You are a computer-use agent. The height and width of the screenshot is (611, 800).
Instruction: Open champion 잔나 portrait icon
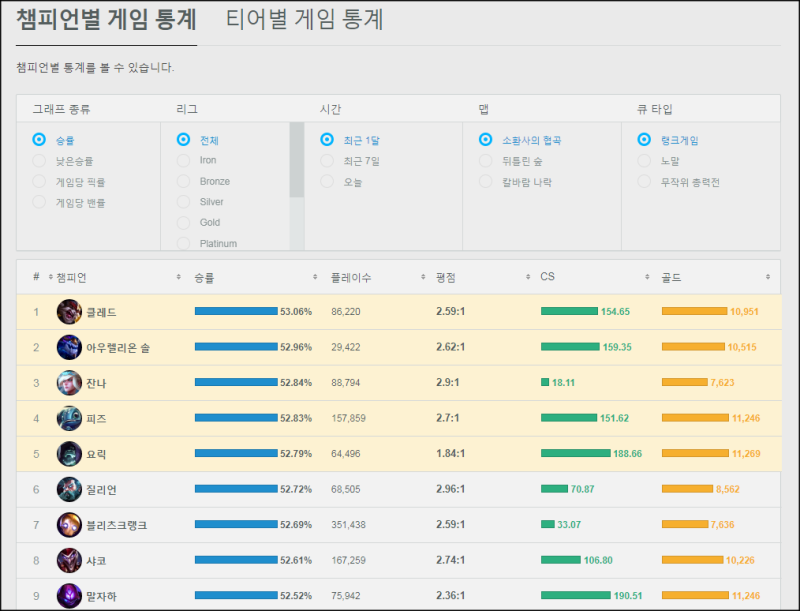(x=69, y=383)
